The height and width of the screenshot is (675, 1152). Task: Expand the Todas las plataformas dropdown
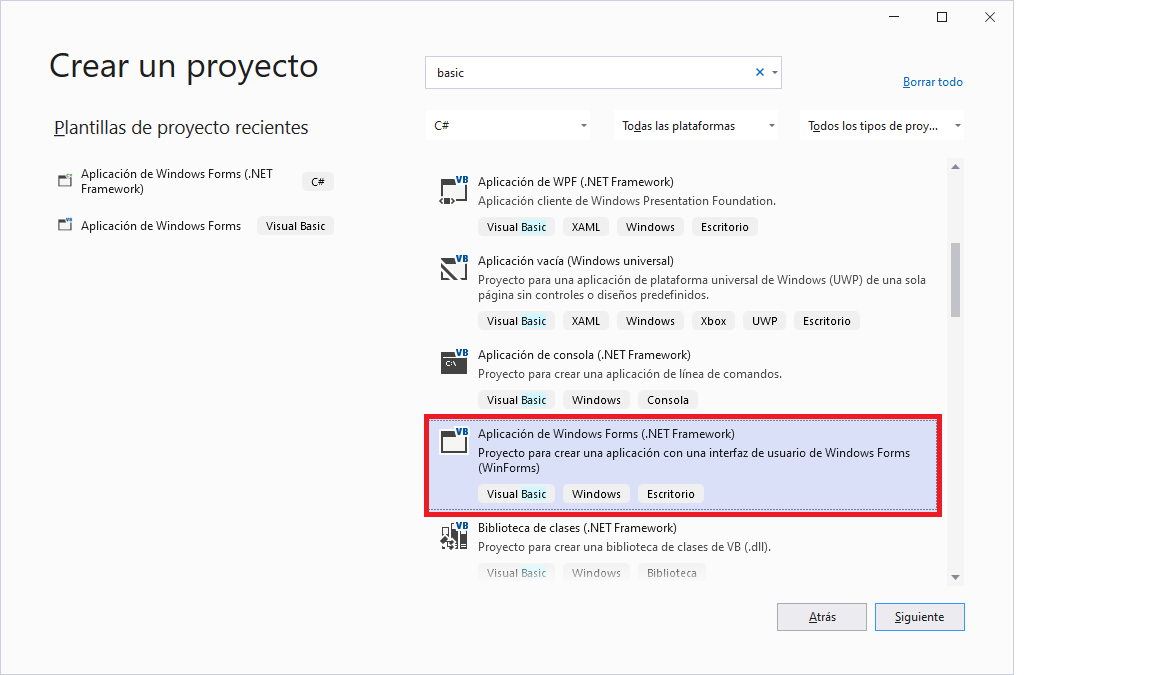tap(696, 124)
